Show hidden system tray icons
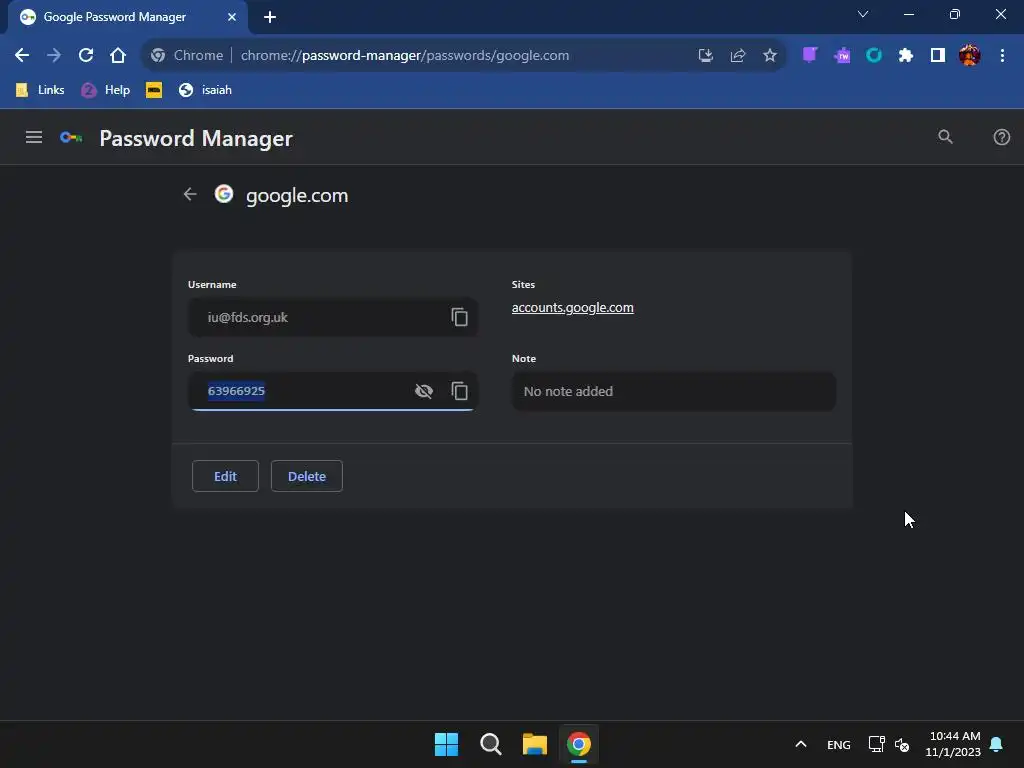Viewport: 1024px width, 768px height. point(801,744)
